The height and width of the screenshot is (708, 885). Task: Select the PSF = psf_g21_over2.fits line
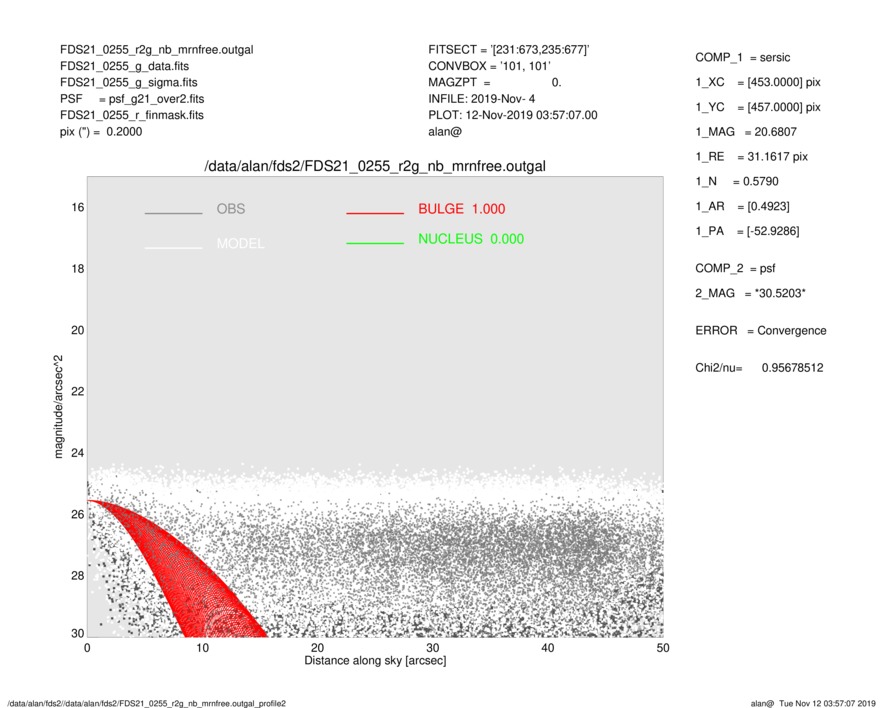point(132,99)
